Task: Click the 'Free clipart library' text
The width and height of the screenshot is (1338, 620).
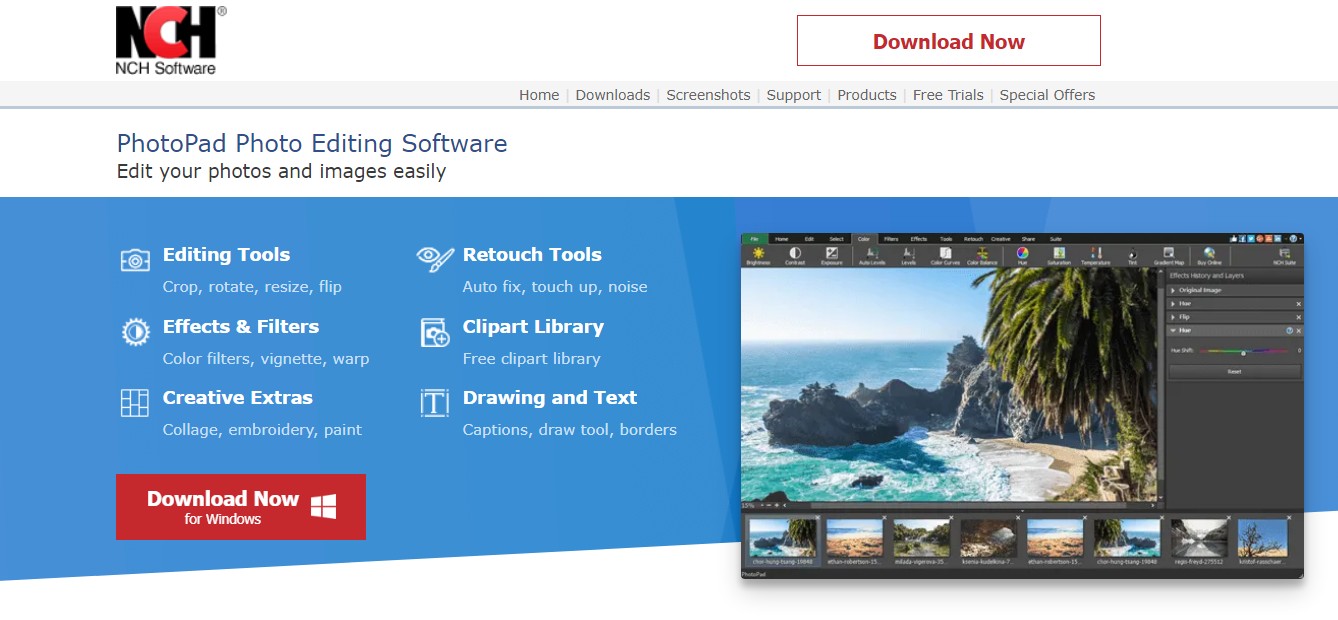Action: tap(532, 359)
